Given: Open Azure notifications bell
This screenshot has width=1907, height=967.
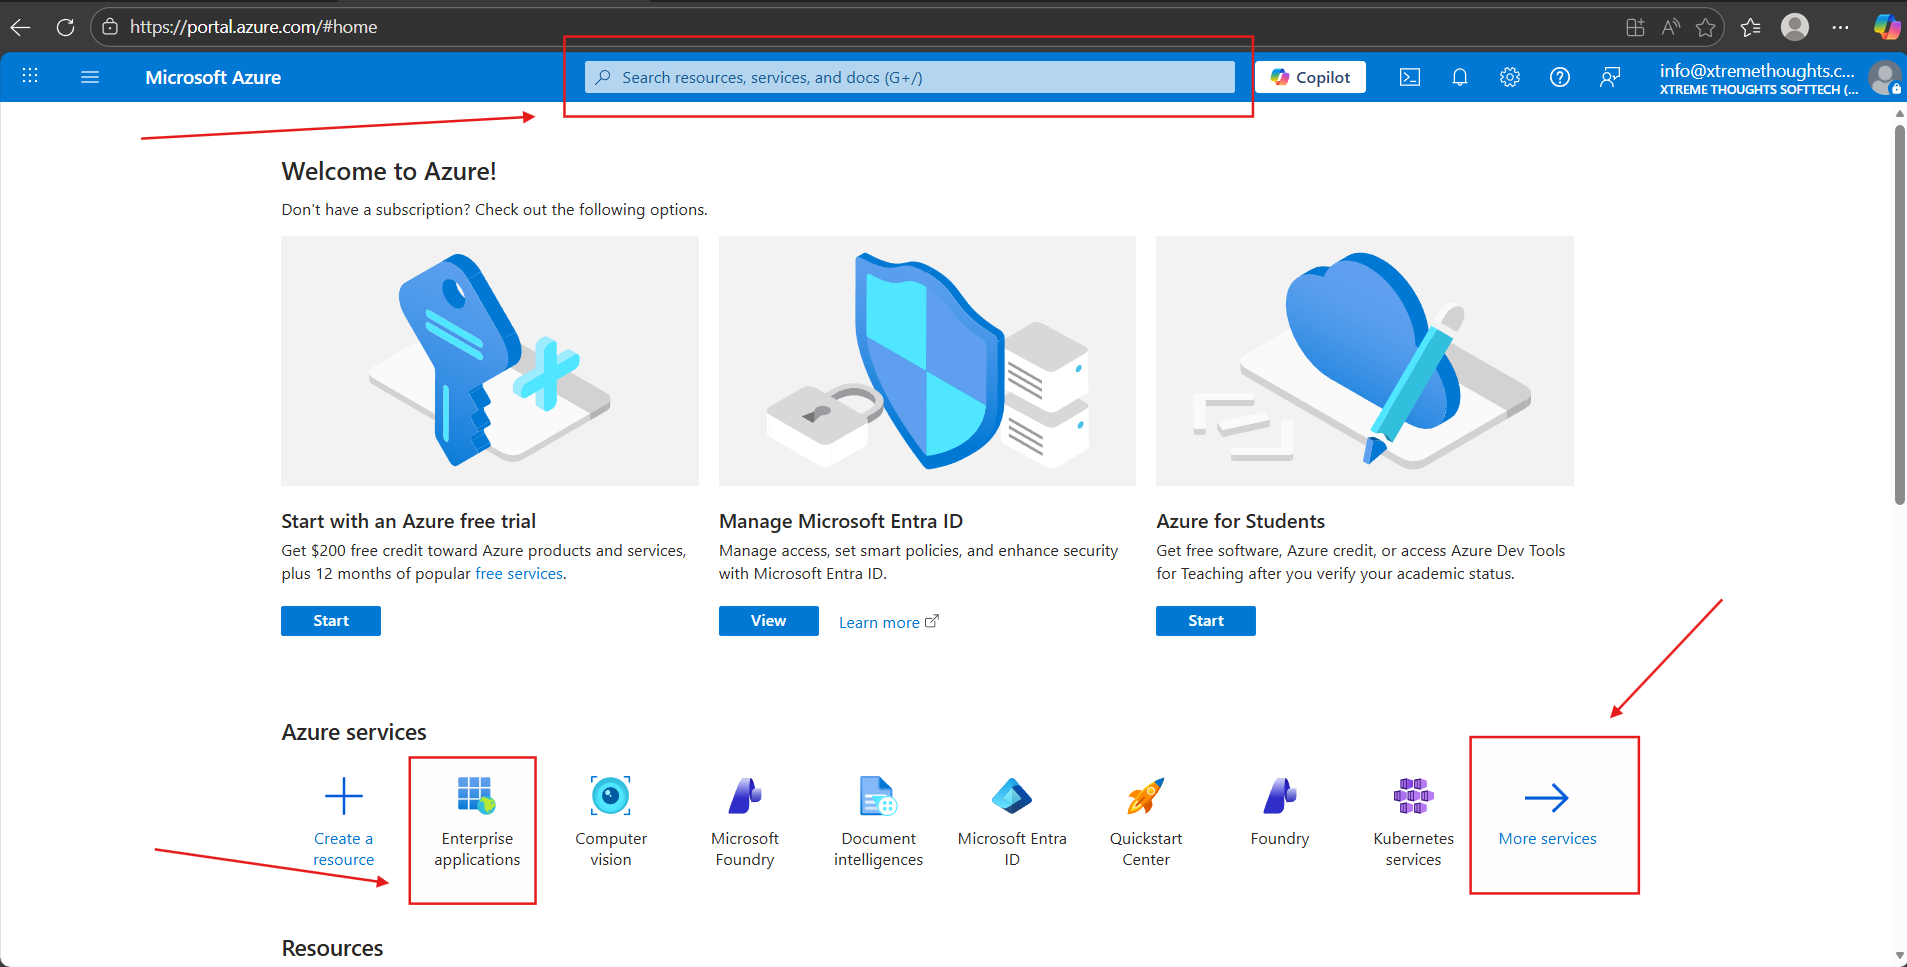Looking at the screenshot, I should point(1459,77).
